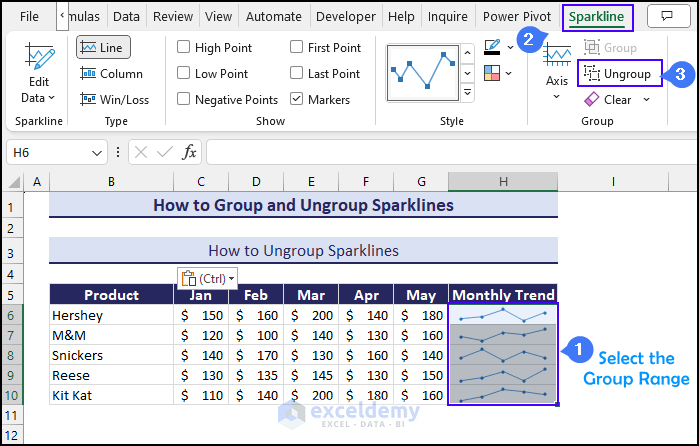Click the Clear sparklines eraser icon
This screenshot has width=699, height=446.
click(592, 99)
